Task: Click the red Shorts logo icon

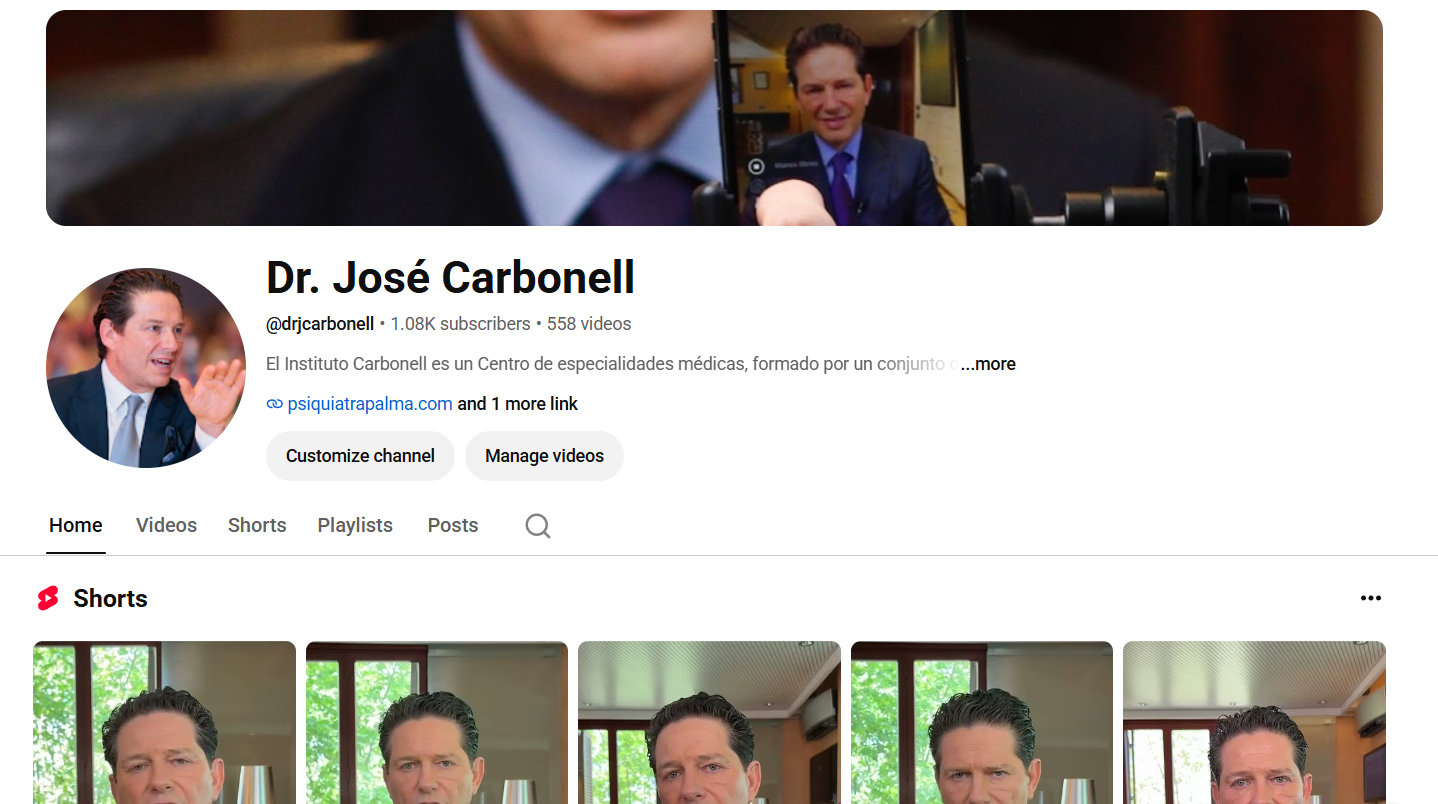Action: pos(48,598)
